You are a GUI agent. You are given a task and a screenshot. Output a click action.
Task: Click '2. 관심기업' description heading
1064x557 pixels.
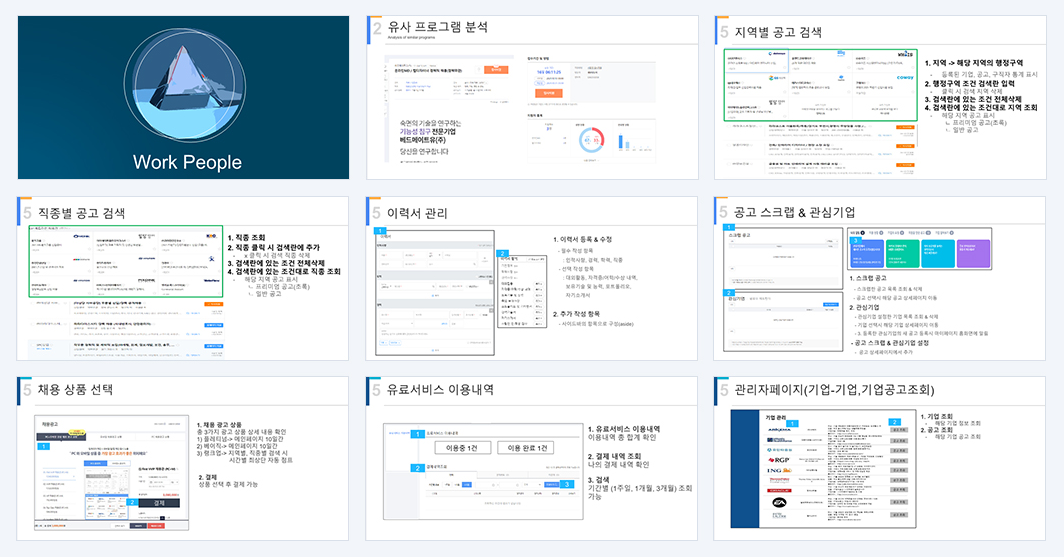[864, 307]
